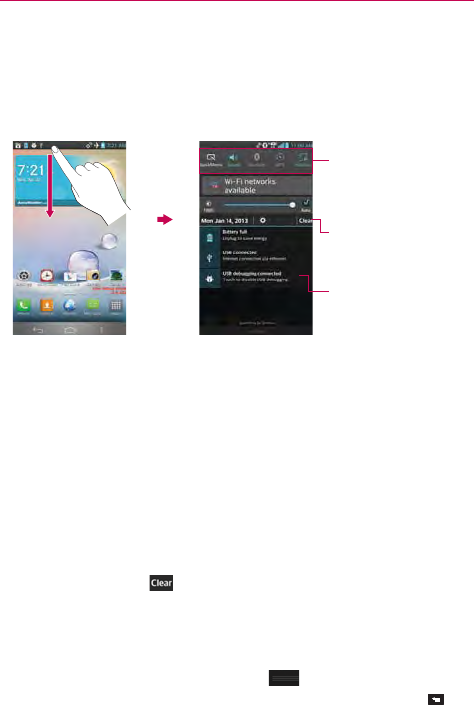Viewport: 474px width, 705px height.
Task: Open the Settings gear app on the home screen
Action: coord(24,276)
